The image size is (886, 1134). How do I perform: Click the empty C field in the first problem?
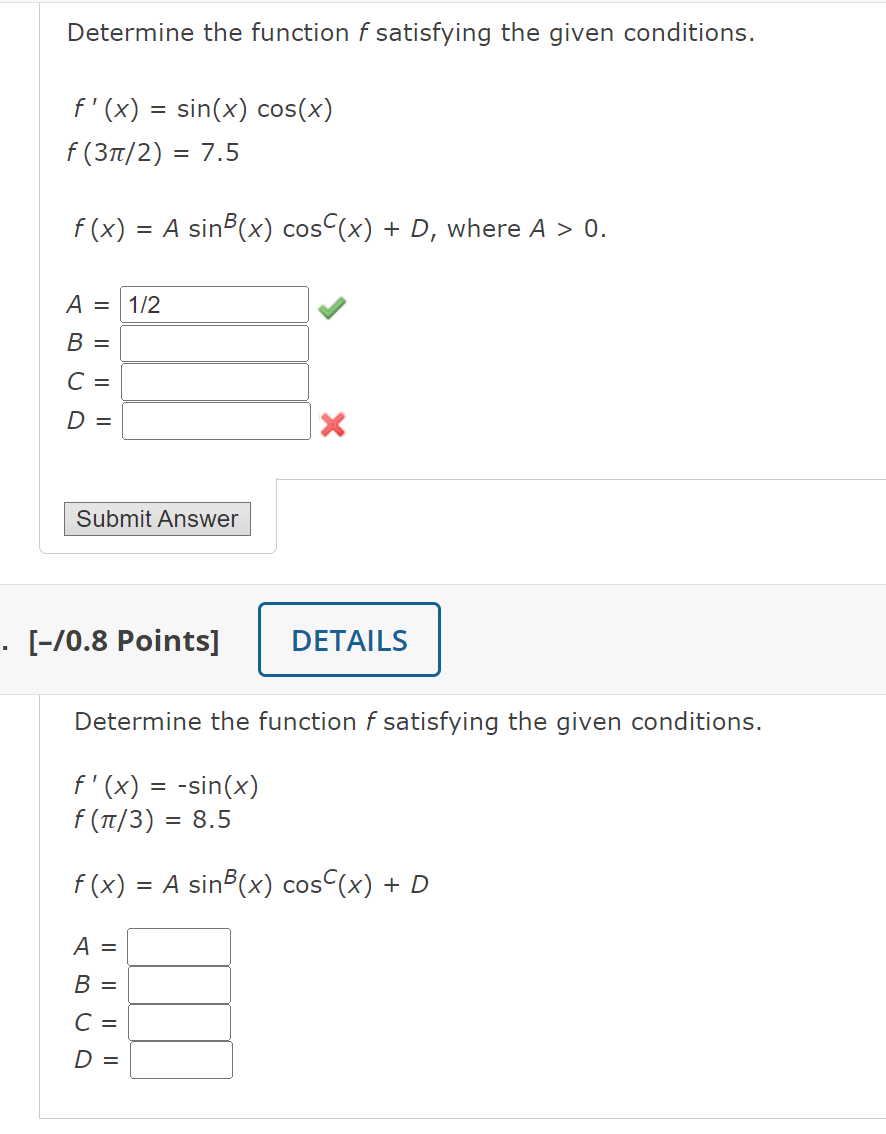[x=214, y=381]
